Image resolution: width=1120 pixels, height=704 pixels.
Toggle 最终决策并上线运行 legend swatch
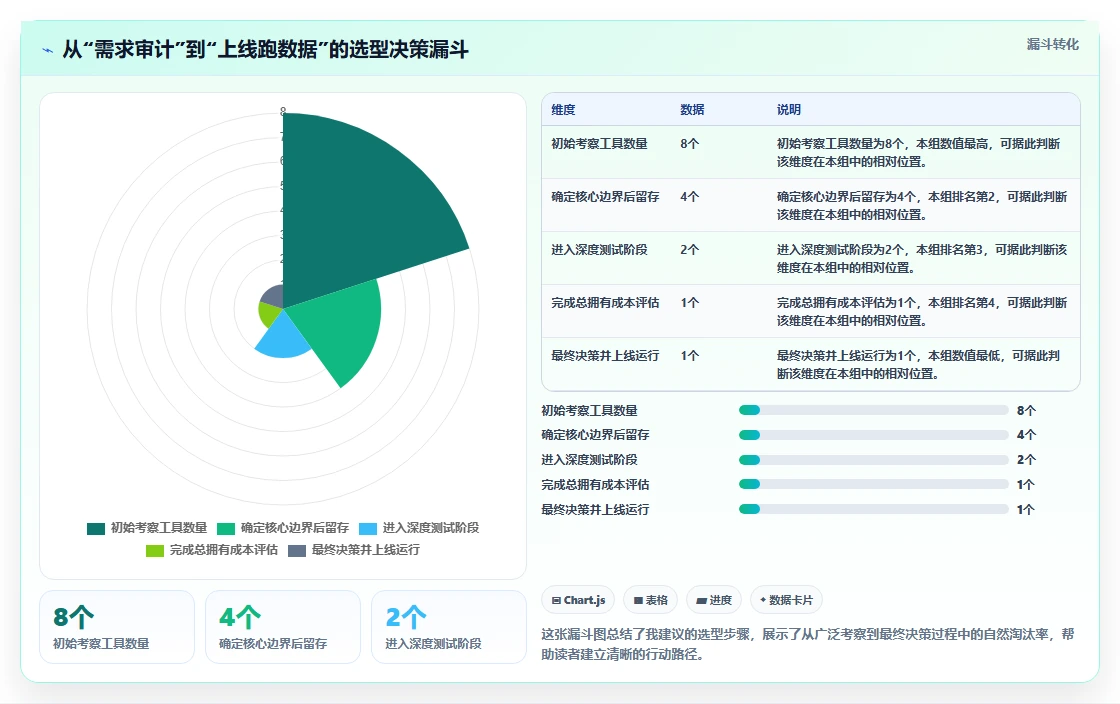pyautogui.click(x=297, y=550)
